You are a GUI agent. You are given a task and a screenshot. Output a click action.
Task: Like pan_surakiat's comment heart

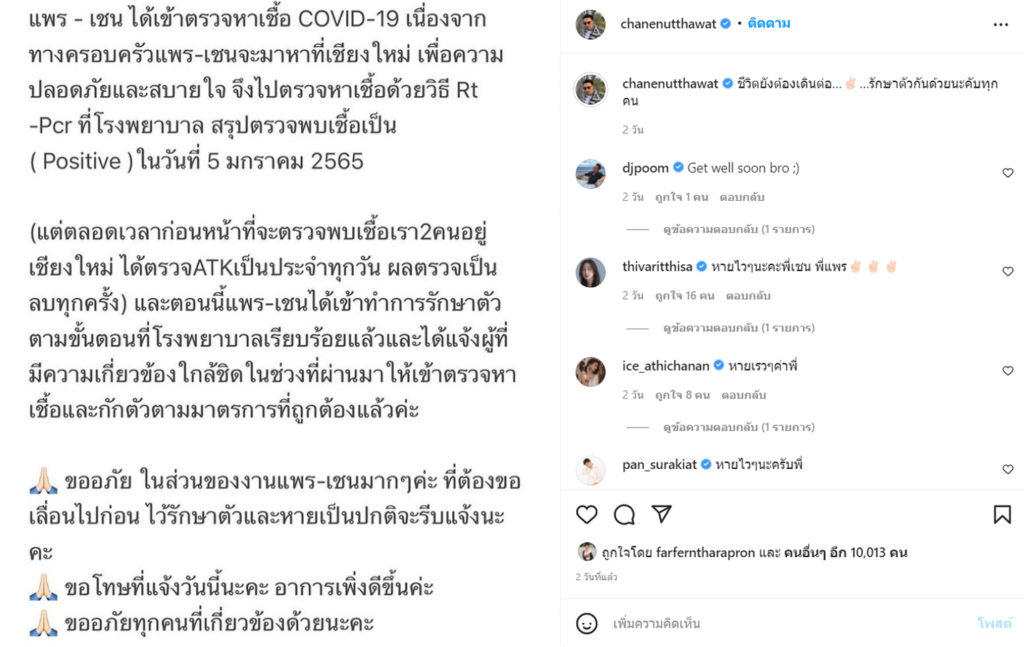point(1008,469)
